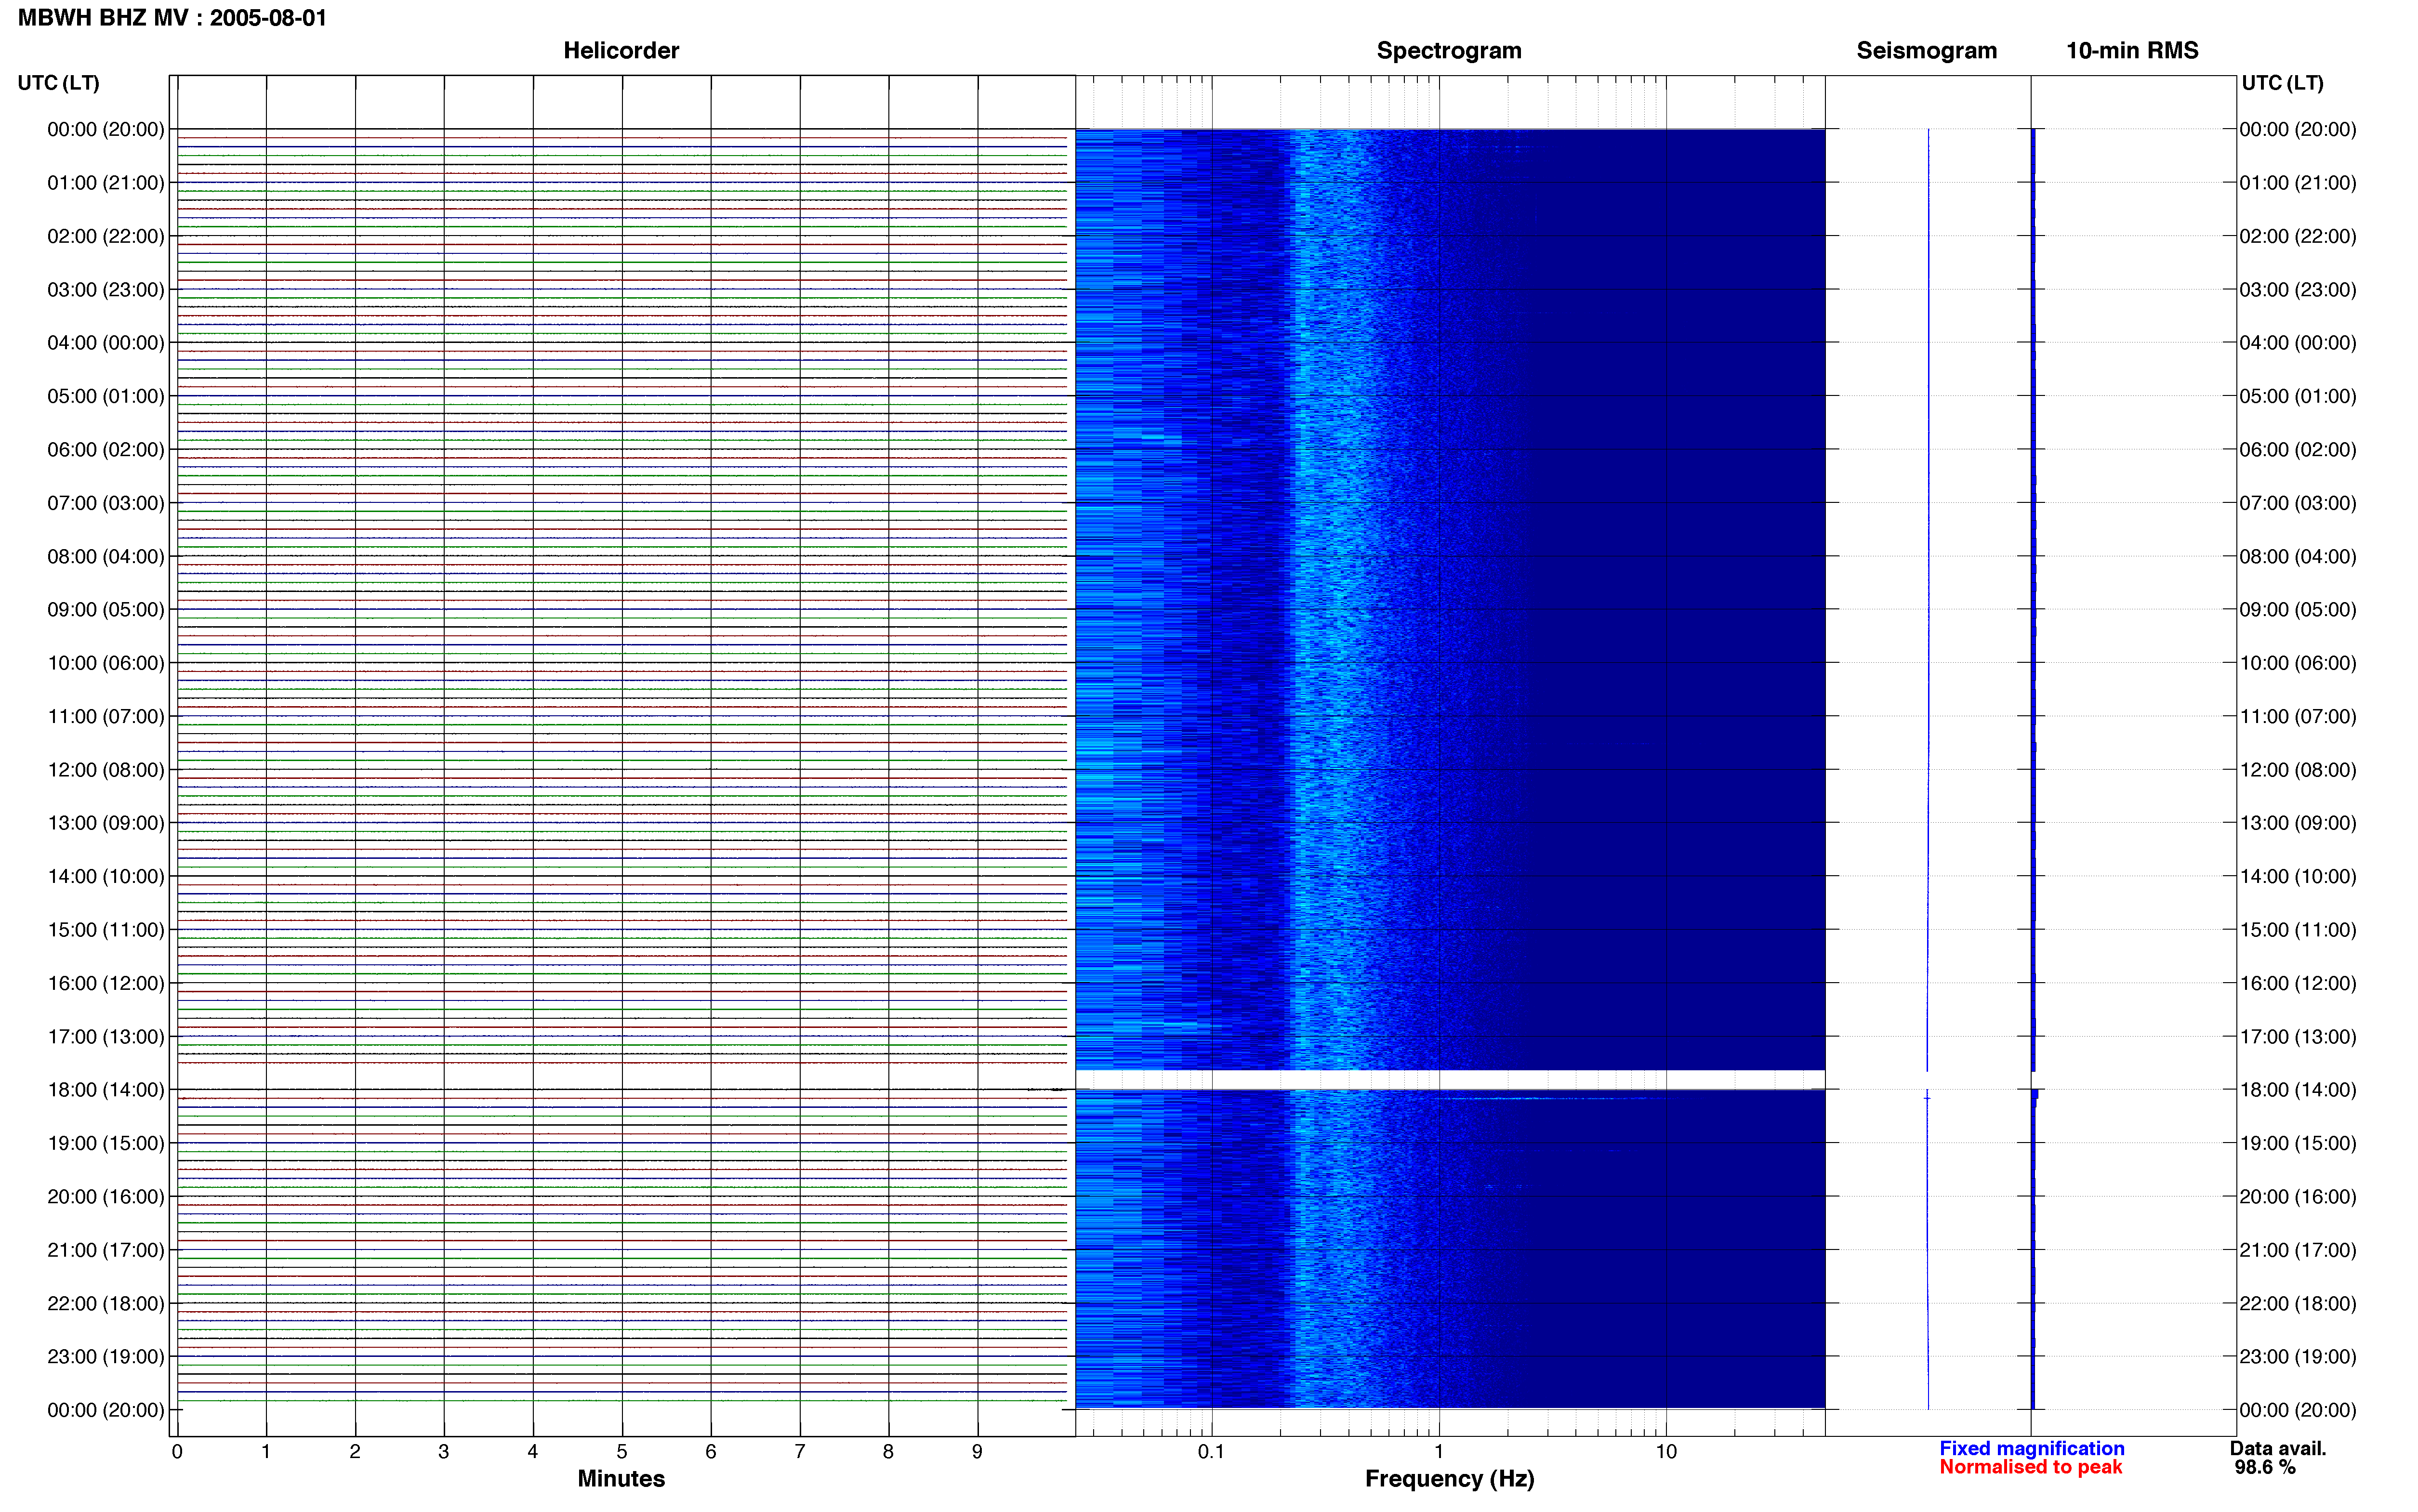
Task: Select the Helicorder panel heading
Action: 621,50
